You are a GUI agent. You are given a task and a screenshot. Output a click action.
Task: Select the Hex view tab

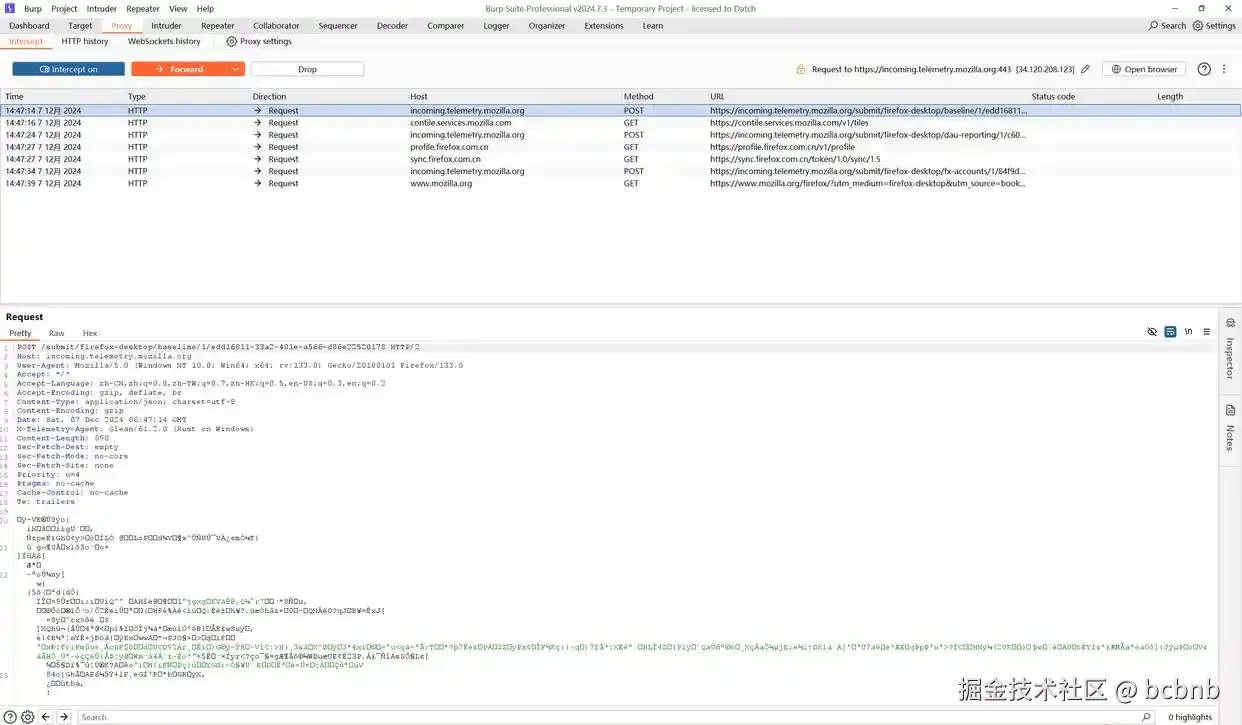tap(90, 333)
